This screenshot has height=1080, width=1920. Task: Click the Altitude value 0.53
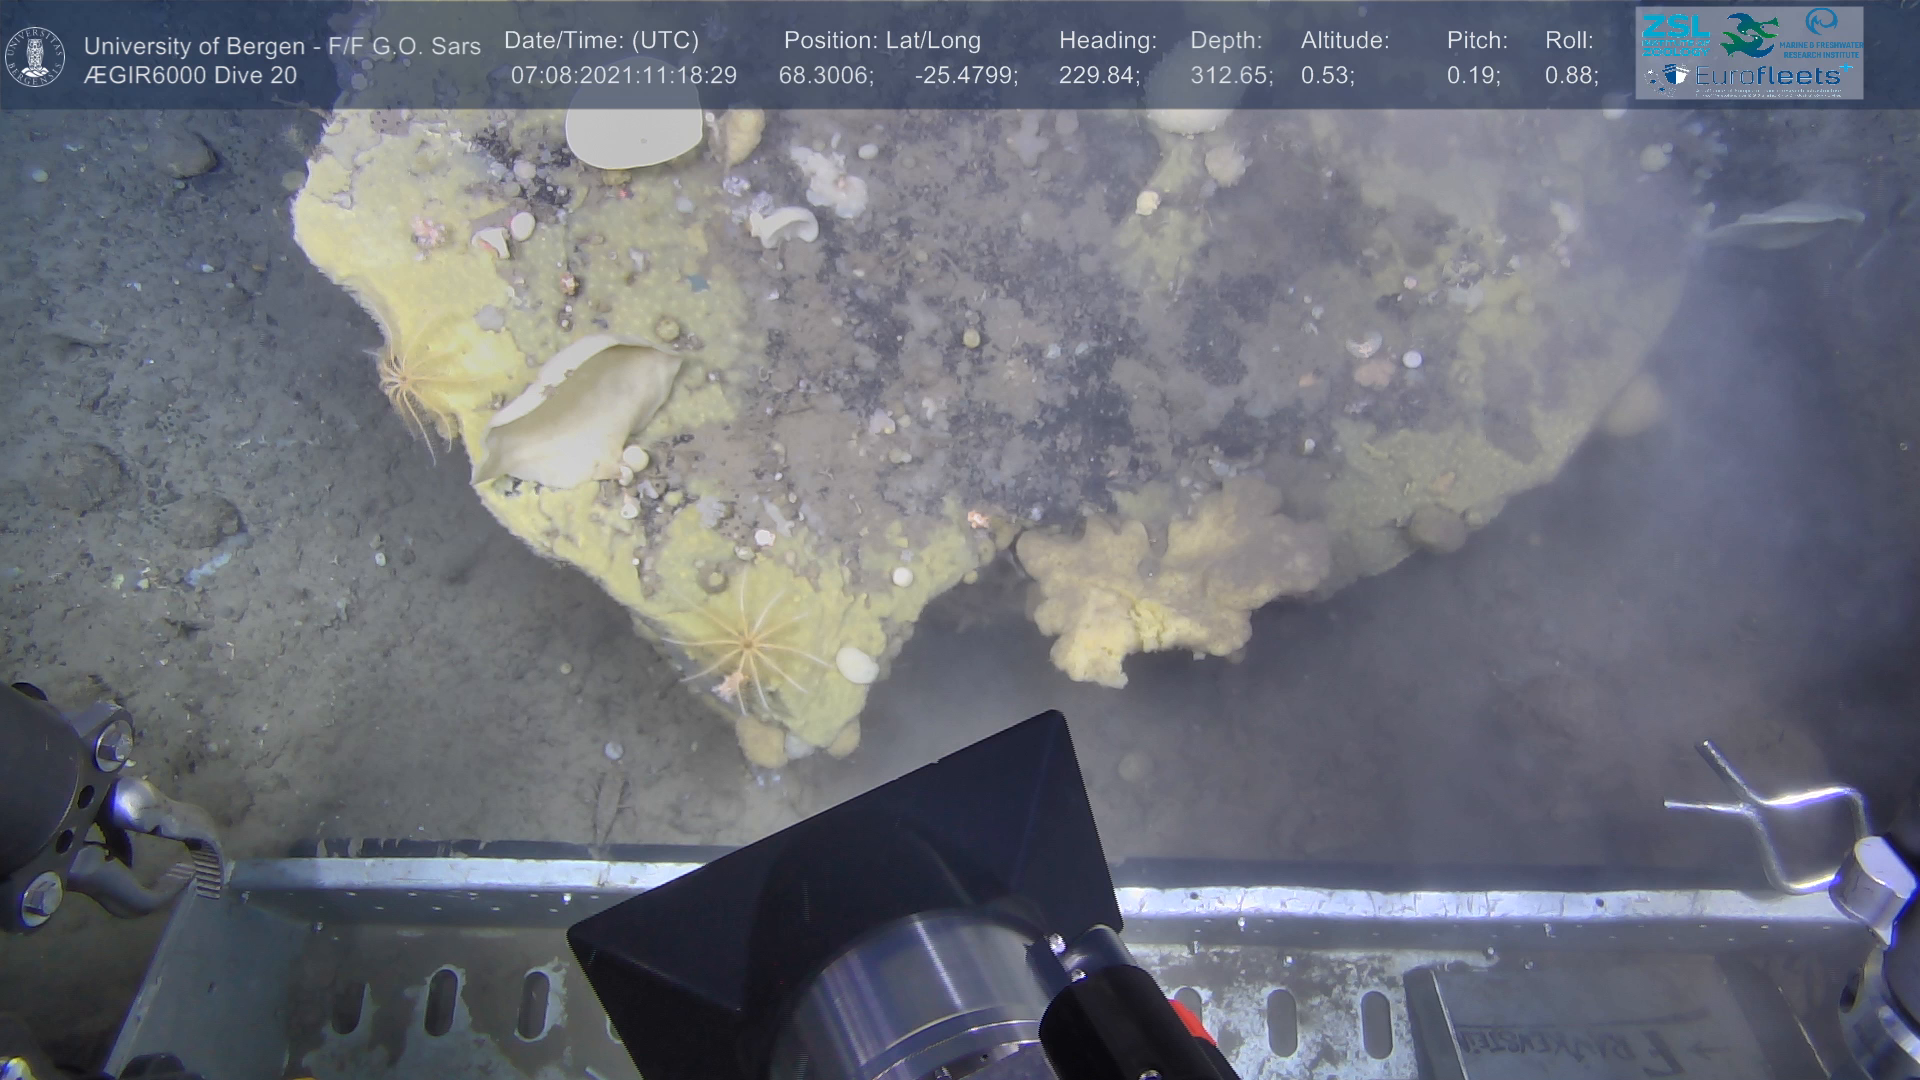[1327, 76]
